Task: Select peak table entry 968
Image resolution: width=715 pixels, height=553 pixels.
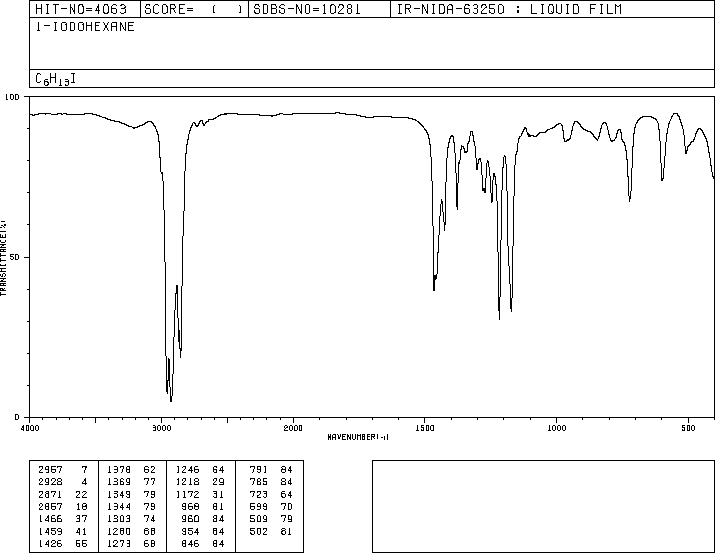Action: pos(190,506)
